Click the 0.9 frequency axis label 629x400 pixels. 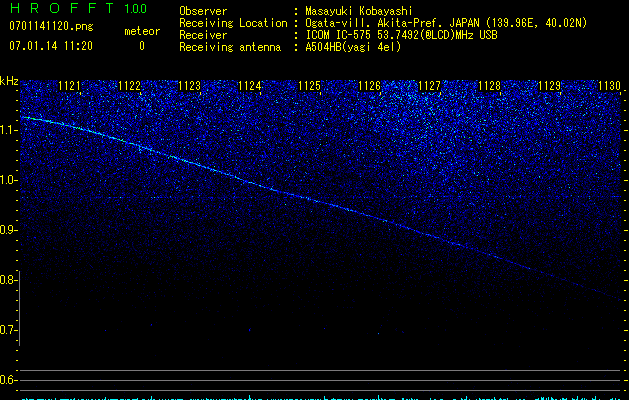8,230
